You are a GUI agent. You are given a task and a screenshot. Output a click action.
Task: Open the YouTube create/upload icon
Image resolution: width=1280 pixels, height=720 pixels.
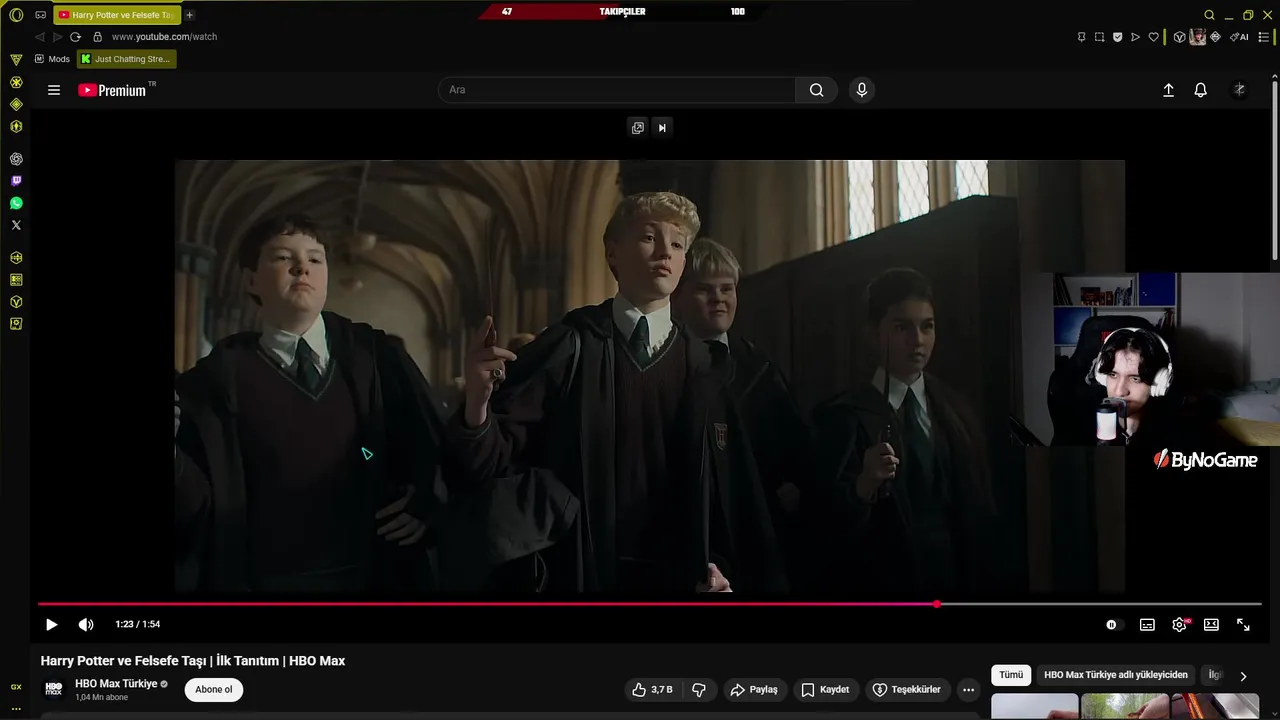(1168, 90)
